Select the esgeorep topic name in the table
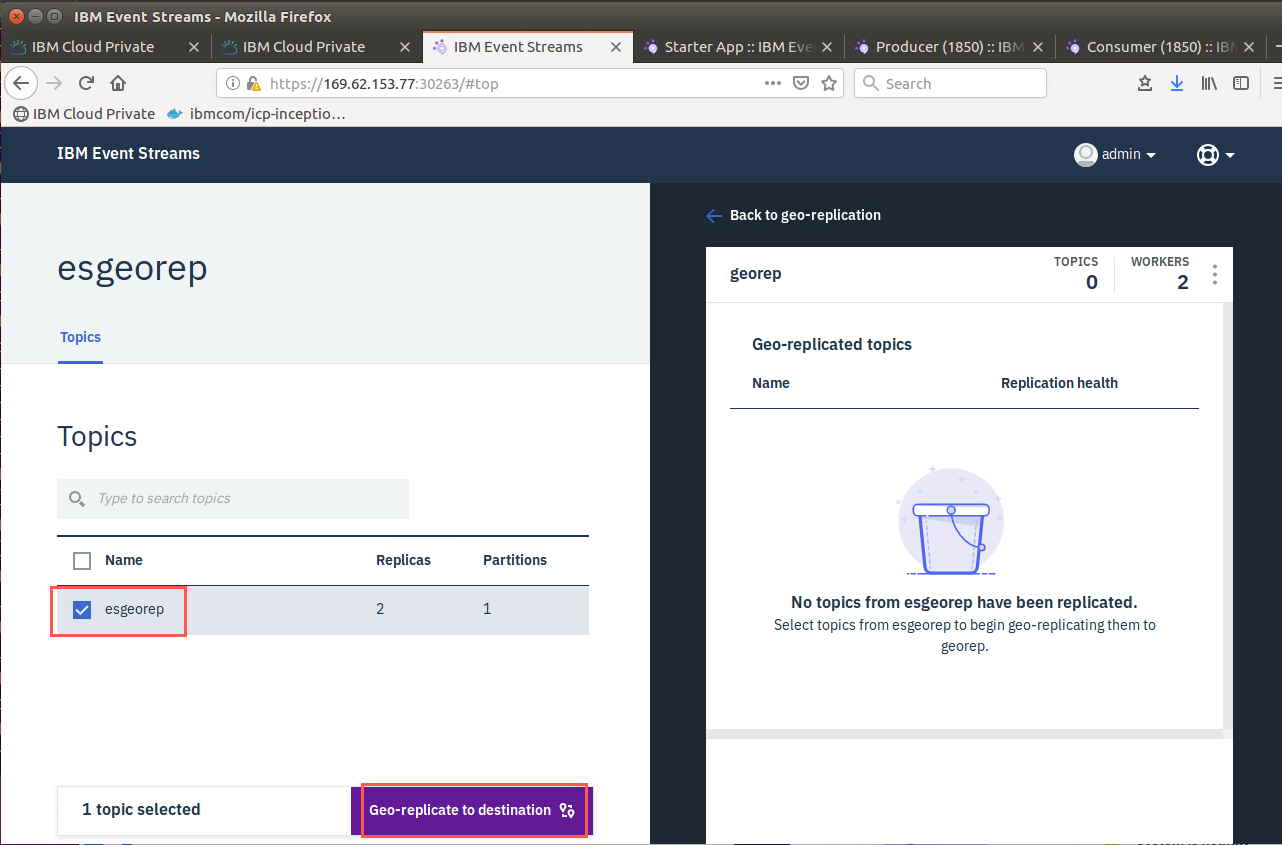This screenshot has width=1282, height=845. [x=134, y=609]
